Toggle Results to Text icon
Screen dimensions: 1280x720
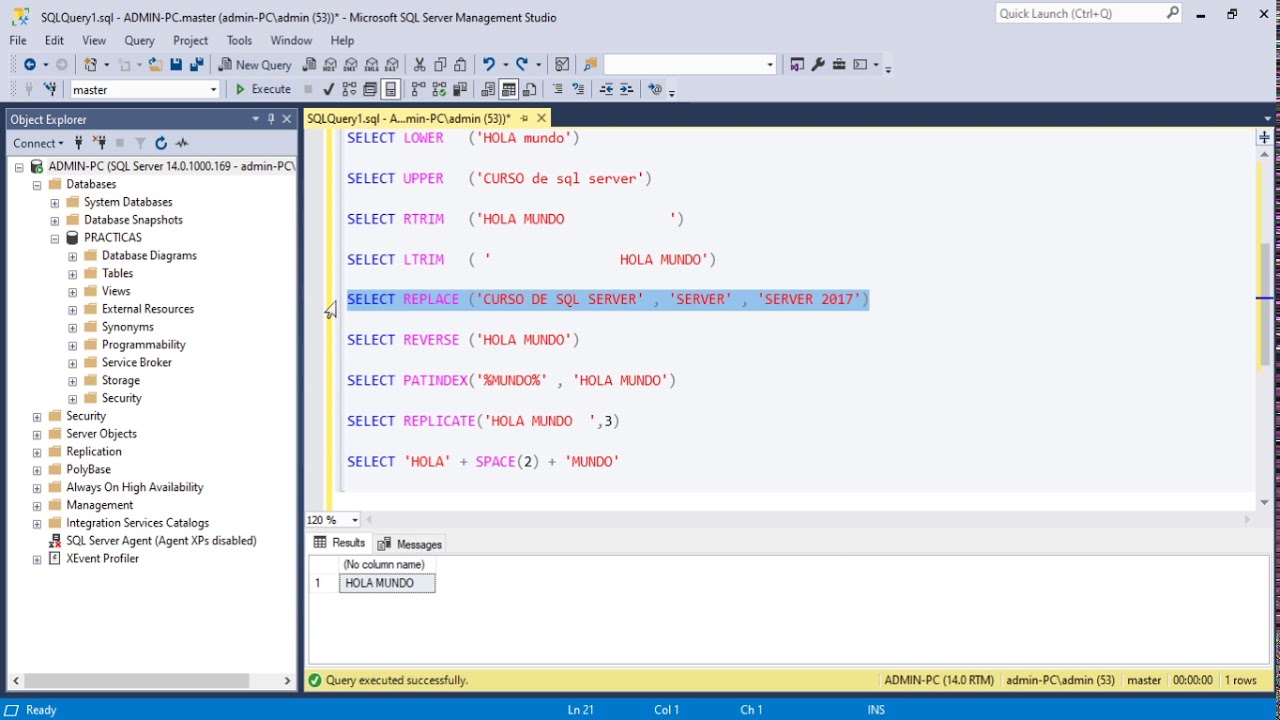[488, 89]
